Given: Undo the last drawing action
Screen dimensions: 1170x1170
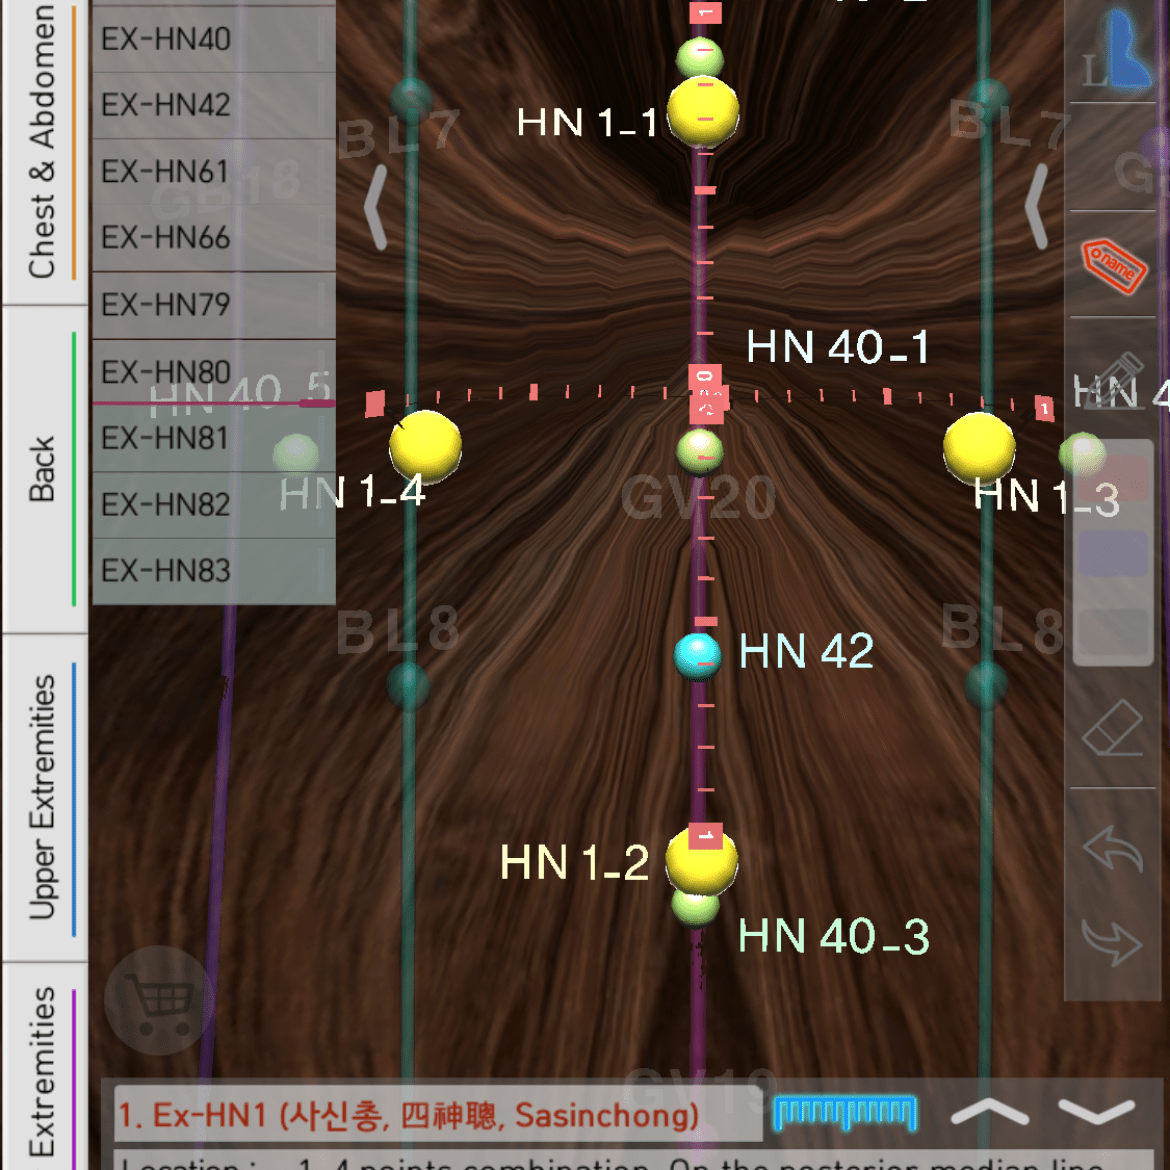Looking at the screenshot, I should (1112, 850).
